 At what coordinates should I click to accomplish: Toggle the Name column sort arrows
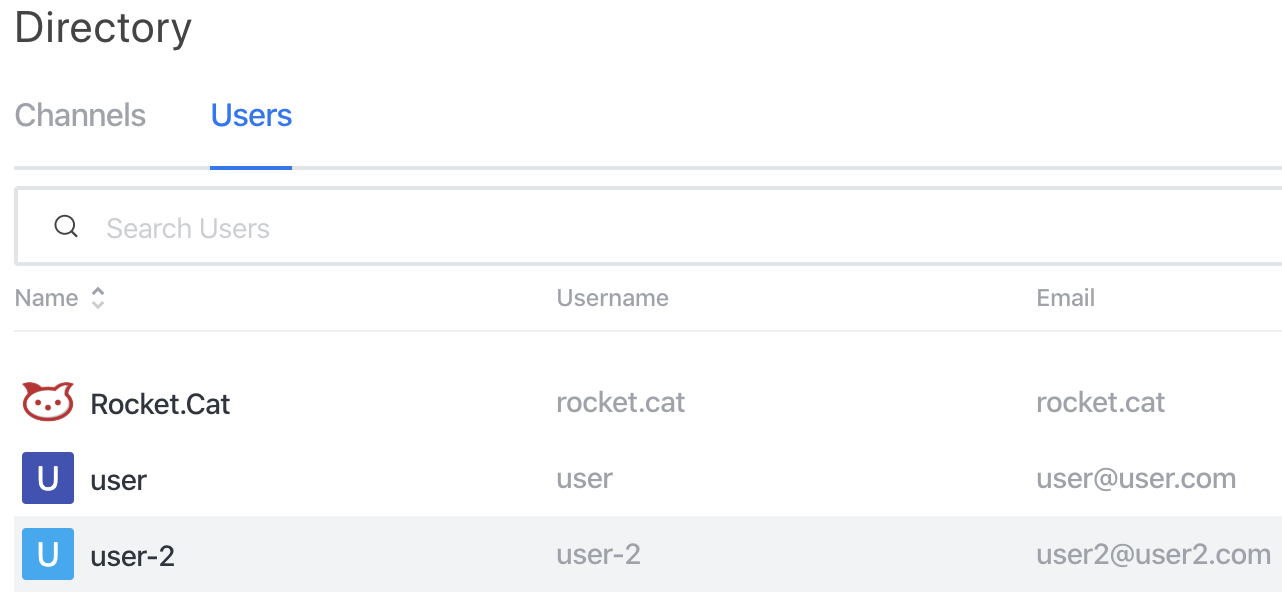coord(98,298)
